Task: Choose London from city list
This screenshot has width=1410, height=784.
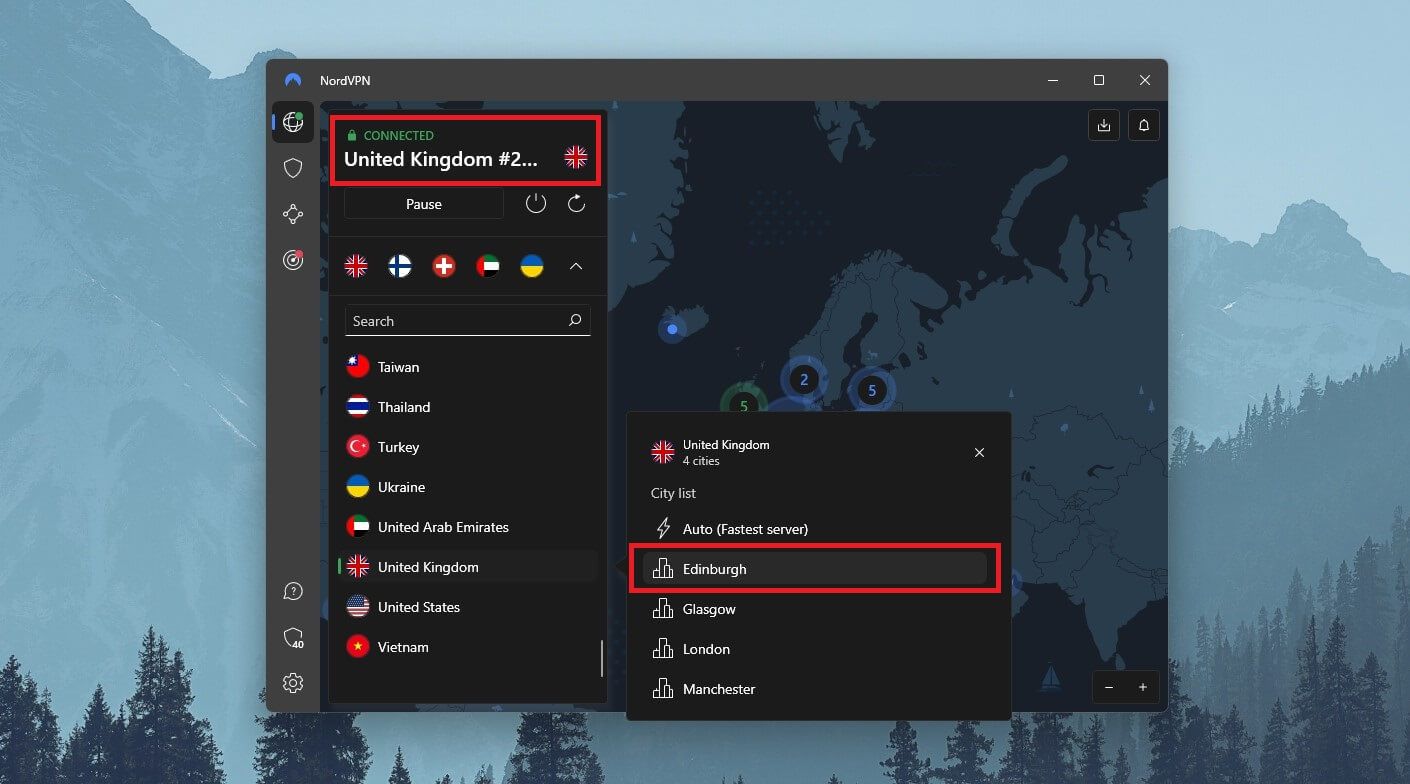Action: click(x=815, y=649)
